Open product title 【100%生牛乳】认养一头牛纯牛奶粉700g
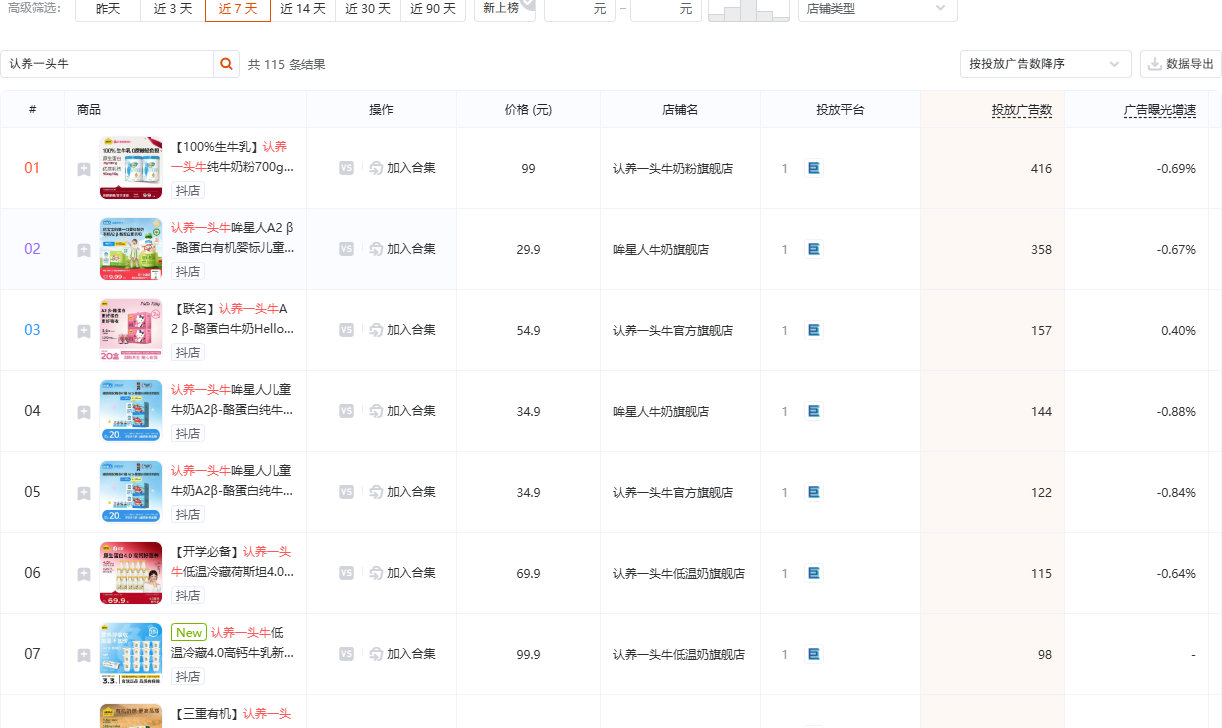 tap(234, 157)
